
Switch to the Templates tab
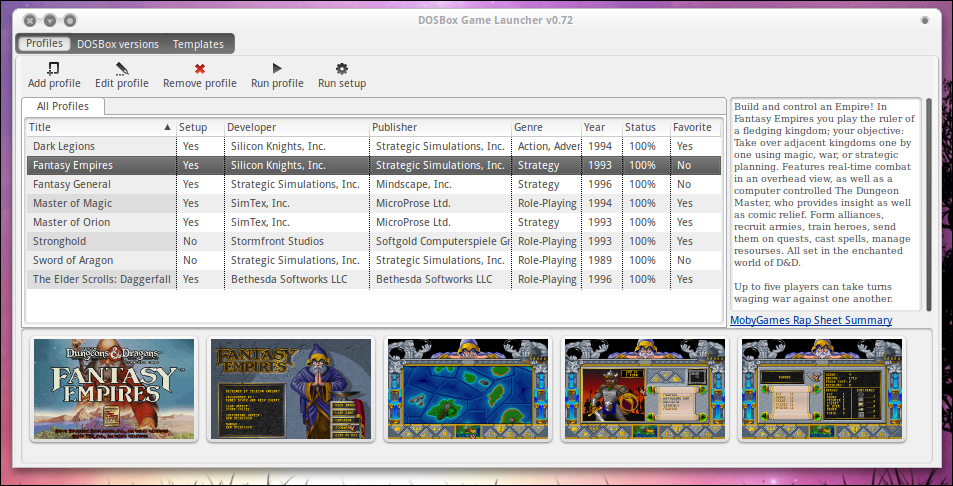click(x=198, y=44)
